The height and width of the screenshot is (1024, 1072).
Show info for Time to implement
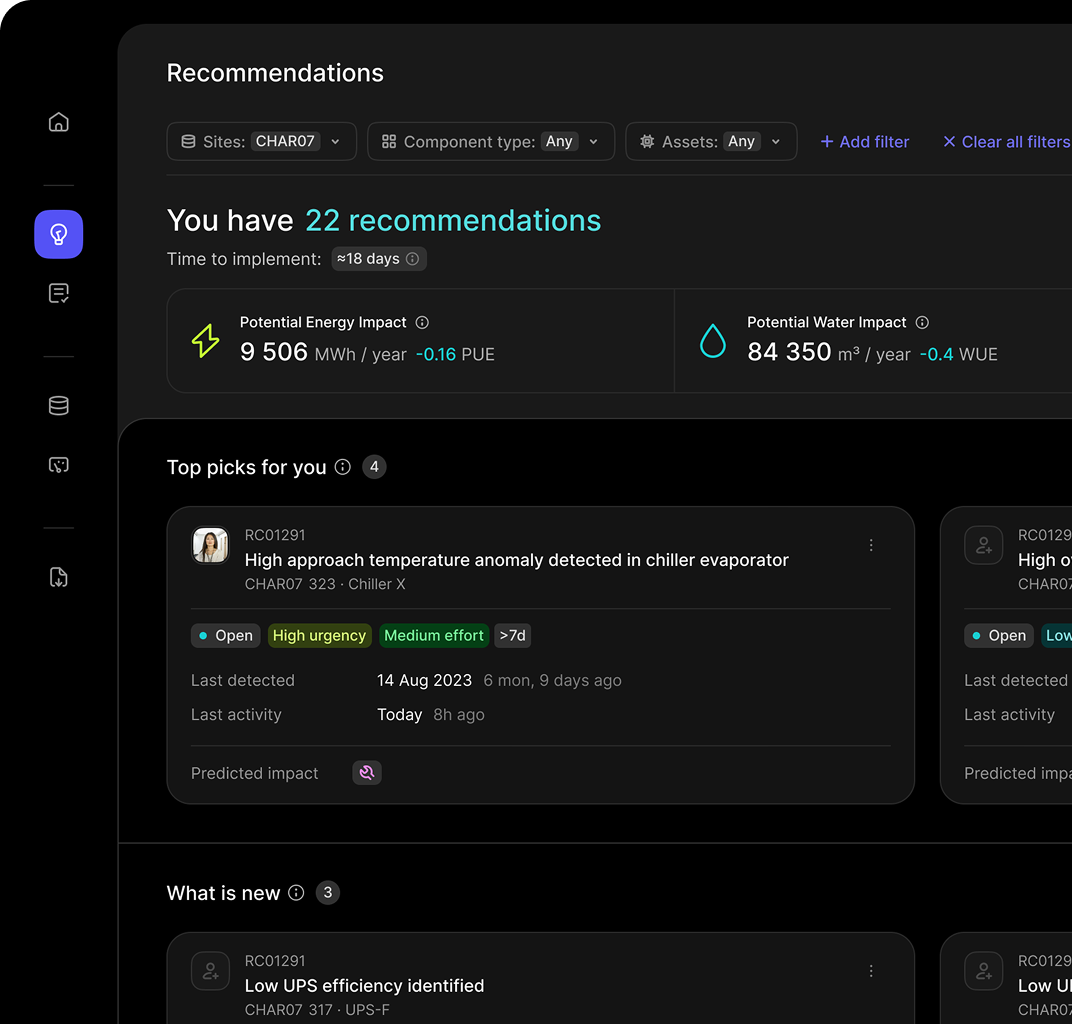point(412,258)
